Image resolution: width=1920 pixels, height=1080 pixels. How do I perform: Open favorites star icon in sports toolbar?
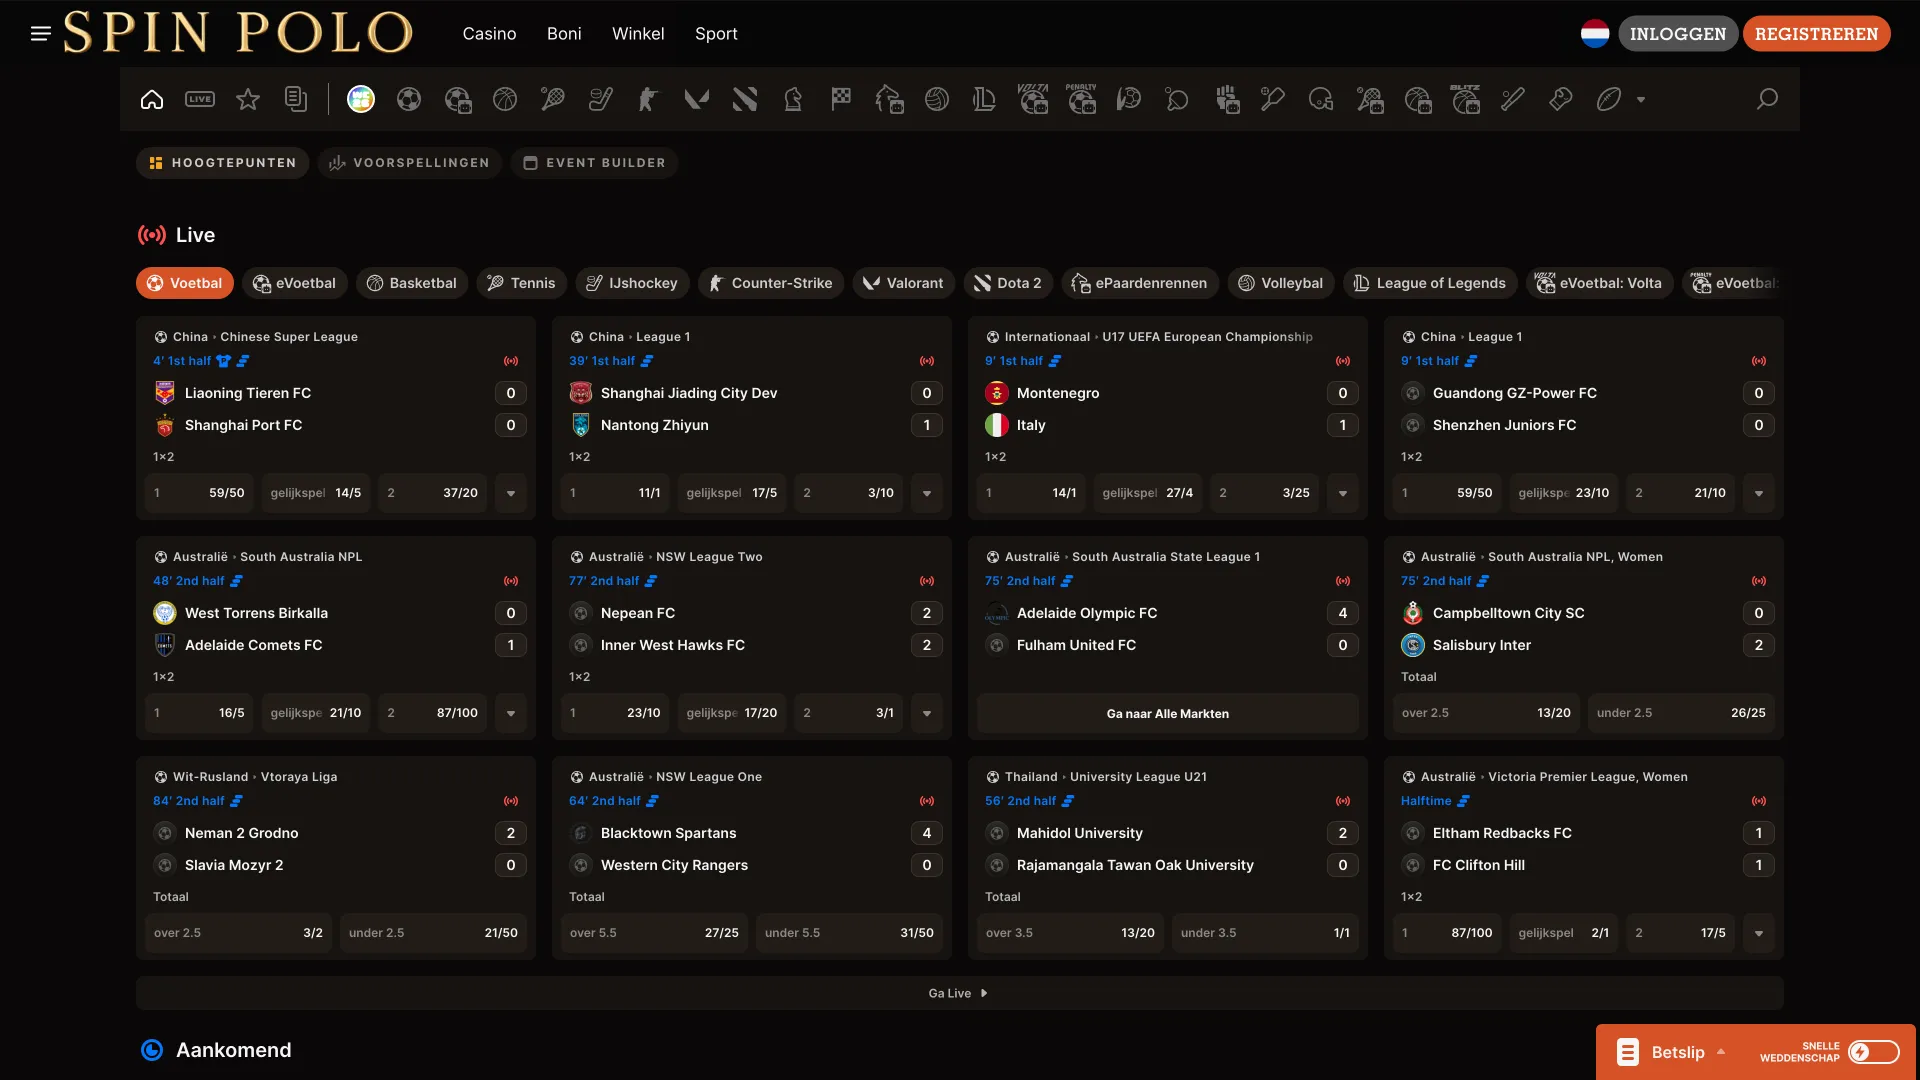coord(248,99)
